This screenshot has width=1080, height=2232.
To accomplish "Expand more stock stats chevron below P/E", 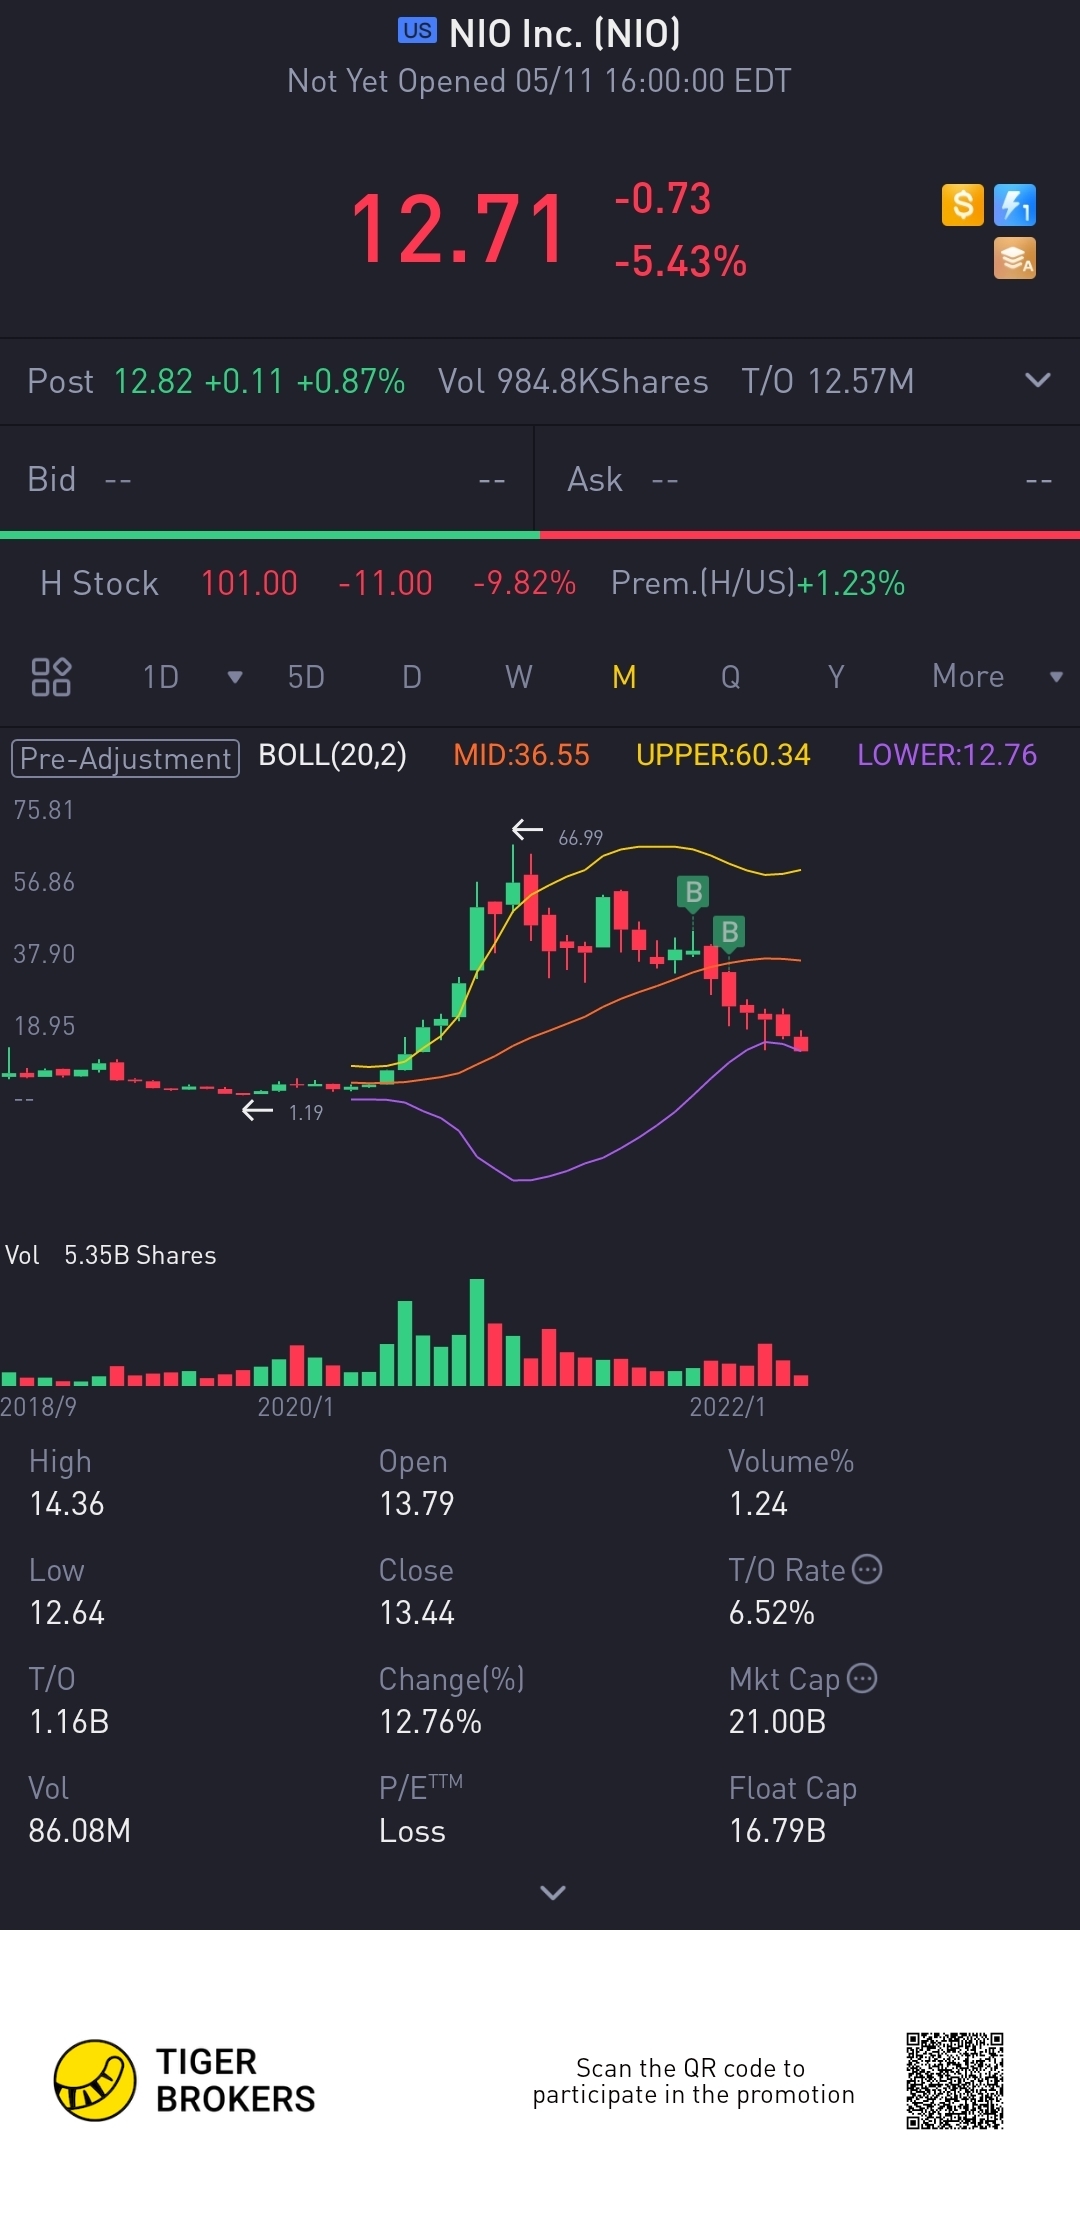I will [x=553, y=1892].
